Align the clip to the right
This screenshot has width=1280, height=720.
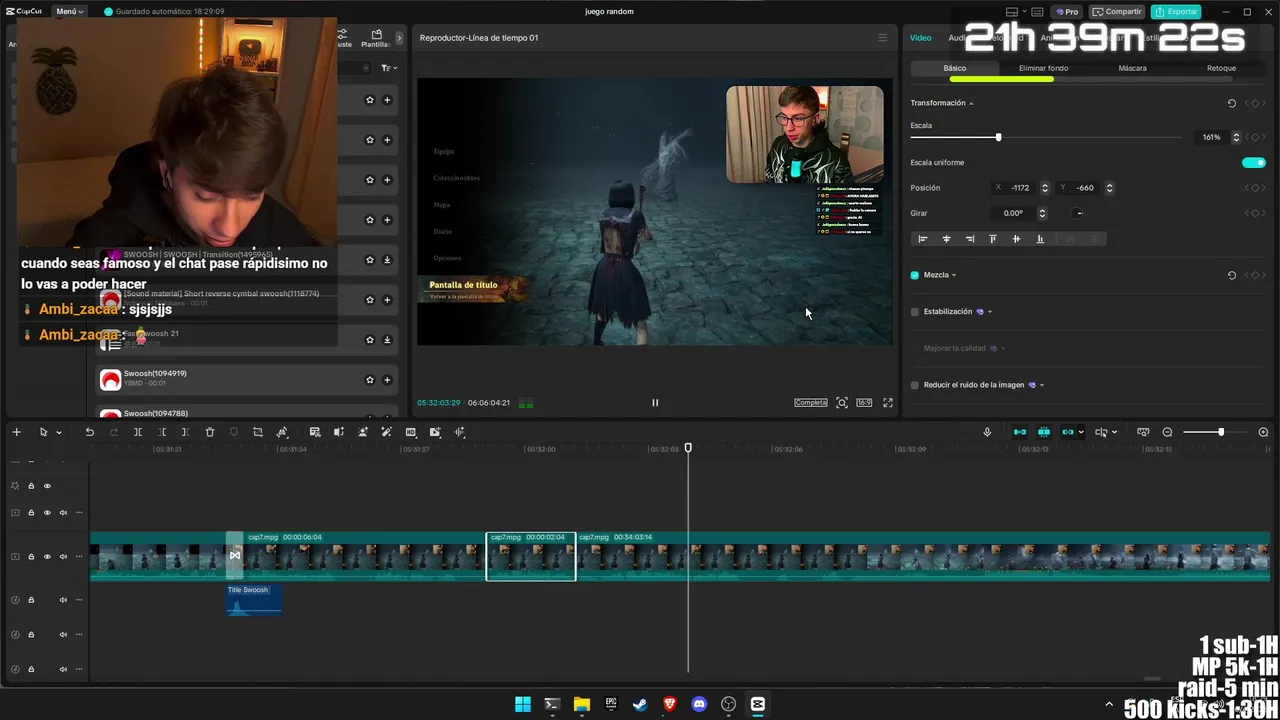pyautogui.click(x=970, y=239)
